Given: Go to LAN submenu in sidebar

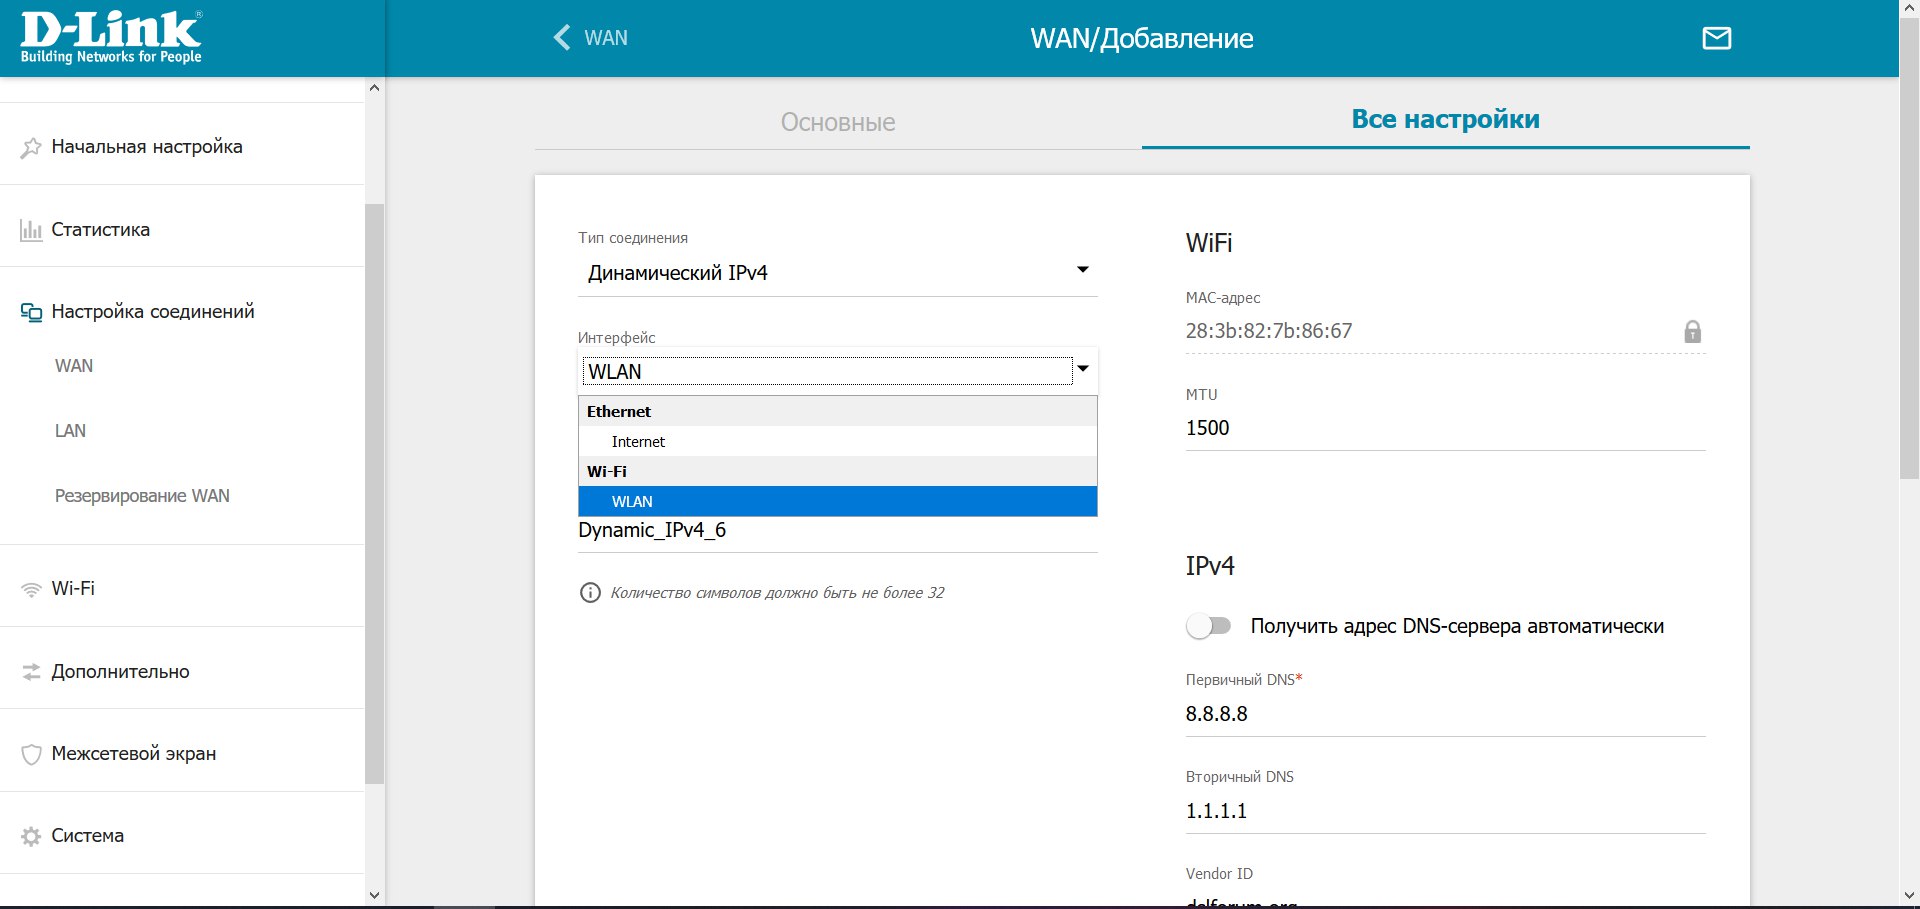Looking at the screenshot, I should click(x=70, y=431).
